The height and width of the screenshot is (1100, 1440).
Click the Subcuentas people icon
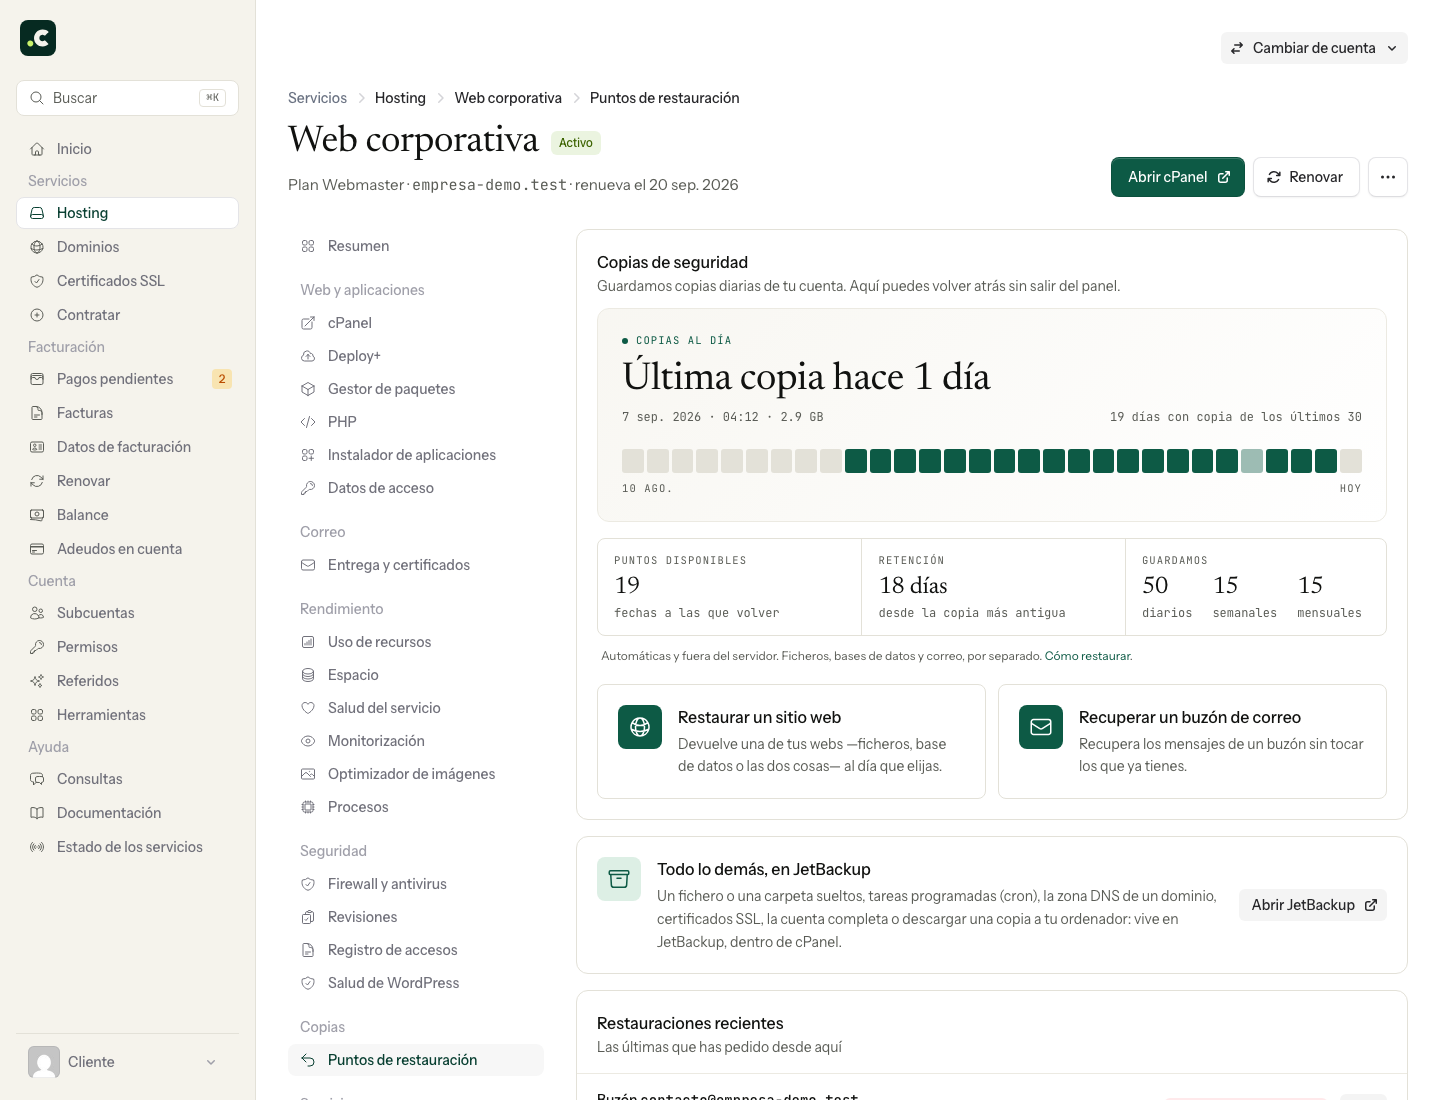pos(37,613)
